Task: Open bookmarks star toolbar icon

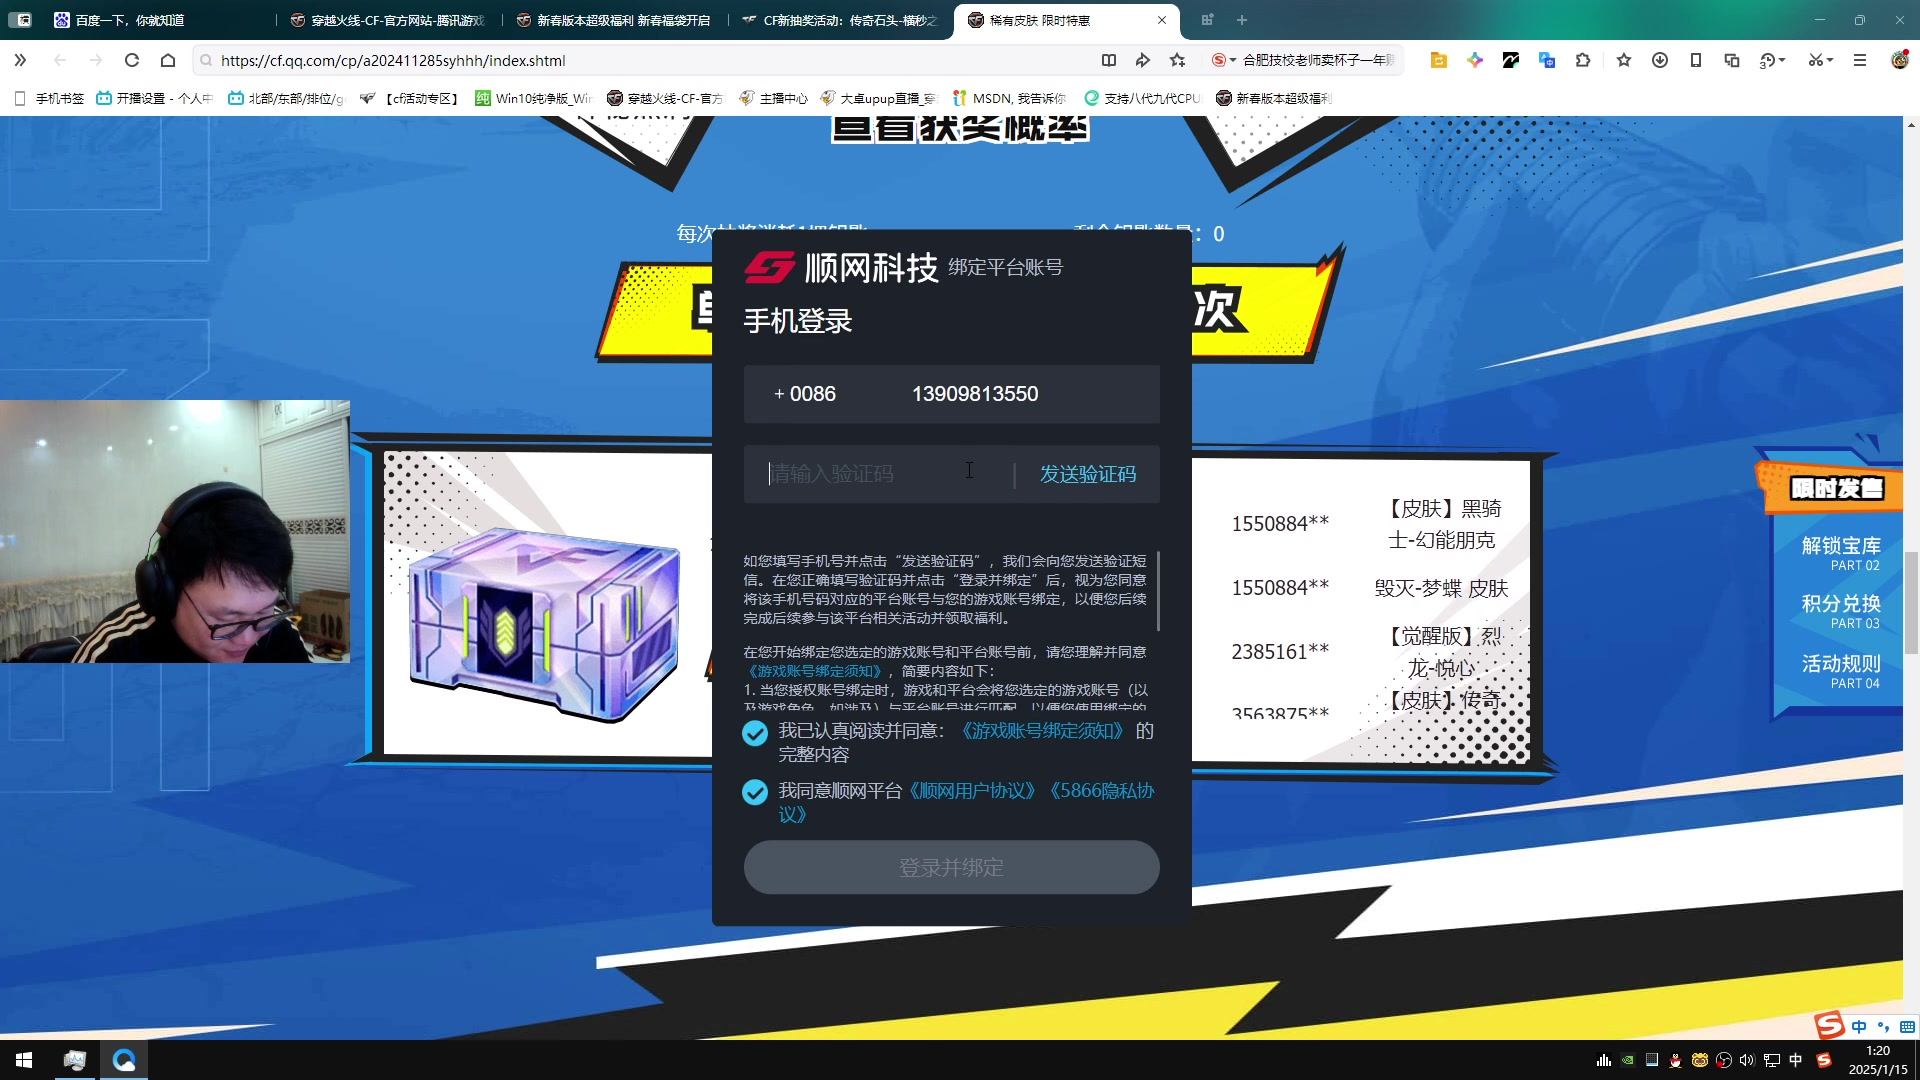Action: point(1624,60)
